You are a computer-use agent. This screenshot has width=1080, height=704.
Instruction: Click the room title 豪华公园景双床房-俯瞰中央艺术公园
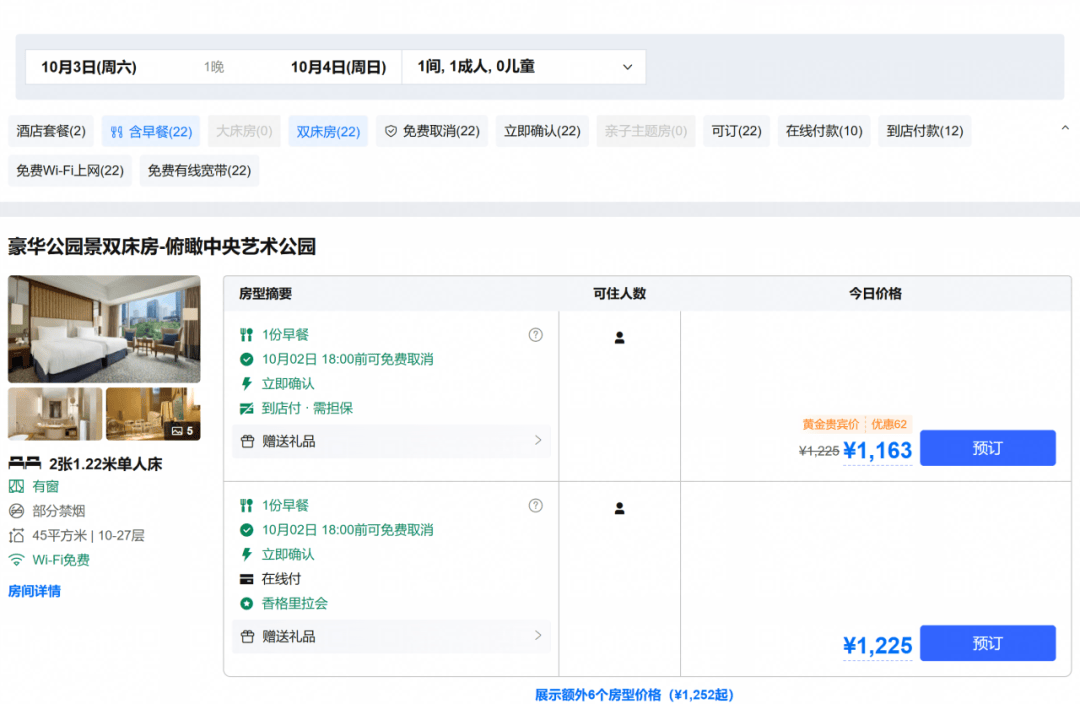coord(162,247)
